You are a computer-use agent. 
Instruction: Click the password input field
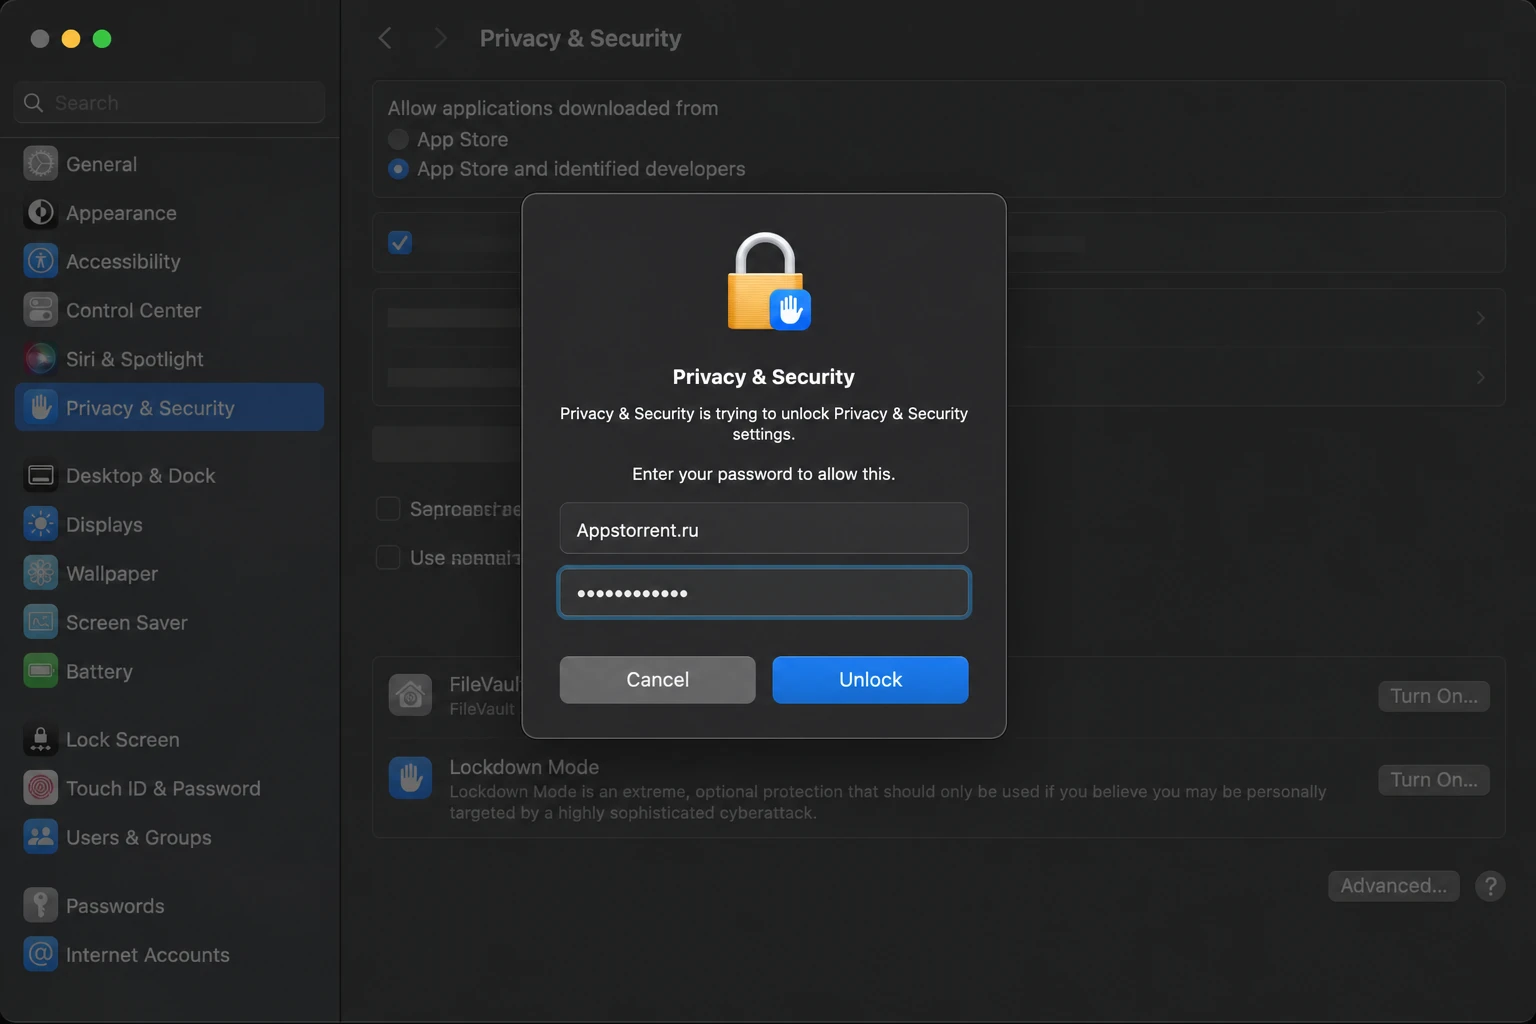click(764, 592)
